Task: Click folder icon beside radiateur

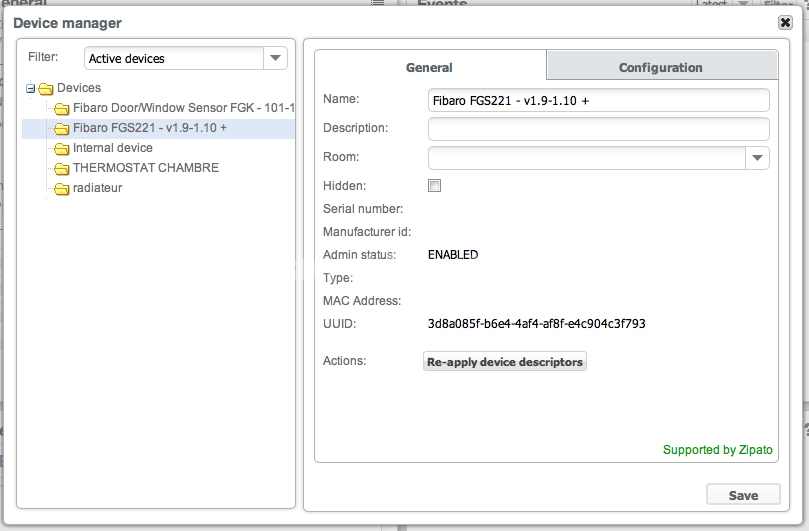Action: 61,189
